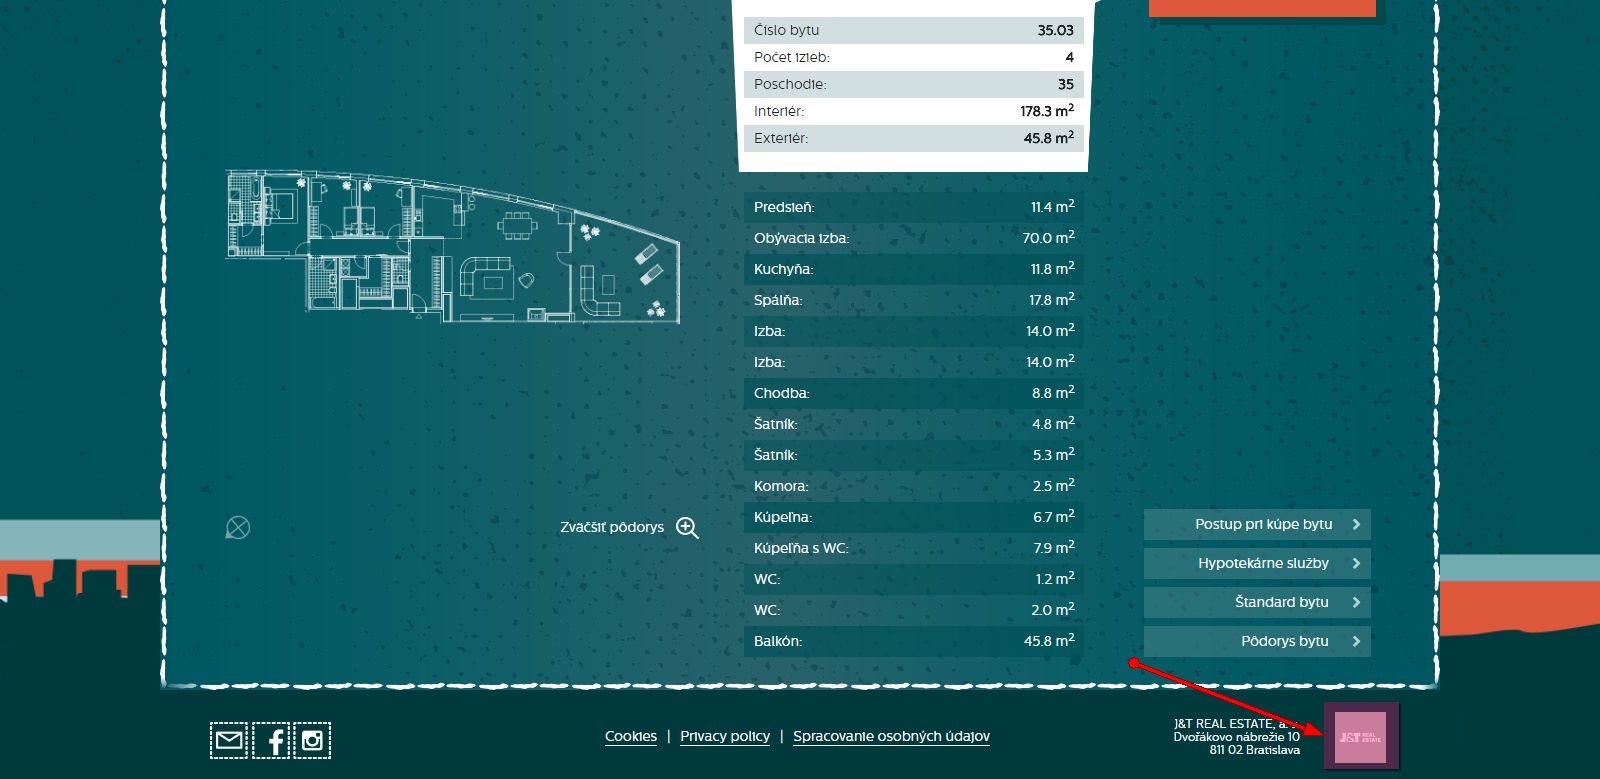The image size is (1600, 779).
Task: Select the address "Dvořákovo nábrežie 10"
Action: (1237, 737)
